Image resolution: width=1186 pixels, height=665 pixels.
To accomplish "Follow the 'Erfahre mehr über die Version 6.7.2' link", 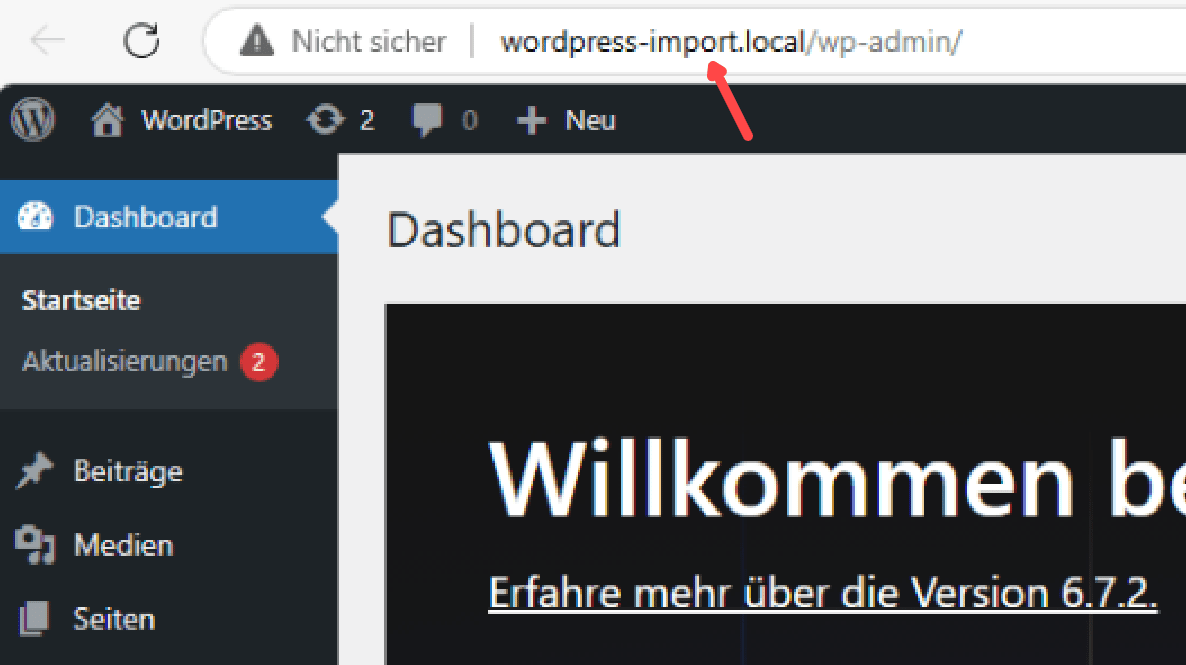I will (x=822, y=593).
